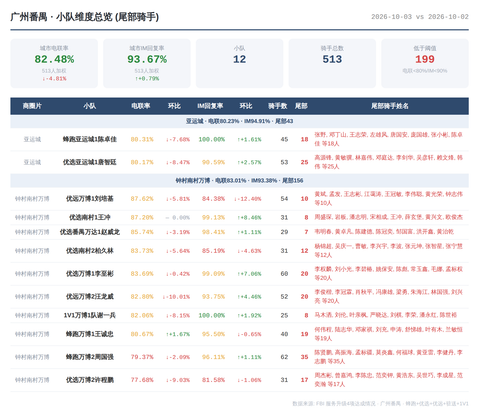Click team name 优选南村2柏久林
Viewport: 500px width, 419px height.
pos(89,251)
